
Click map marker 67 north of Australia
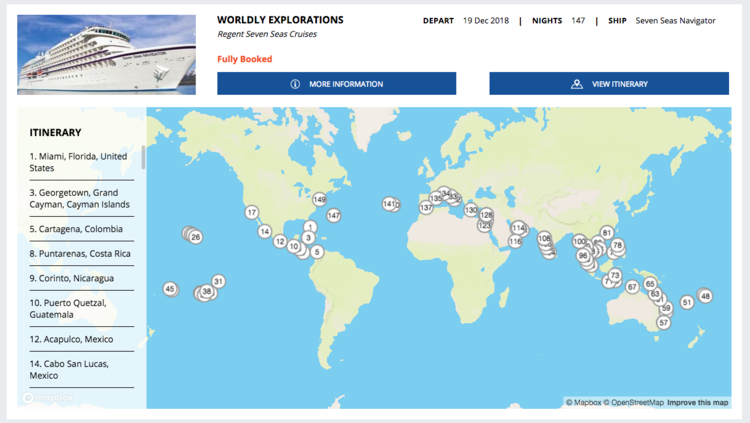632,287
